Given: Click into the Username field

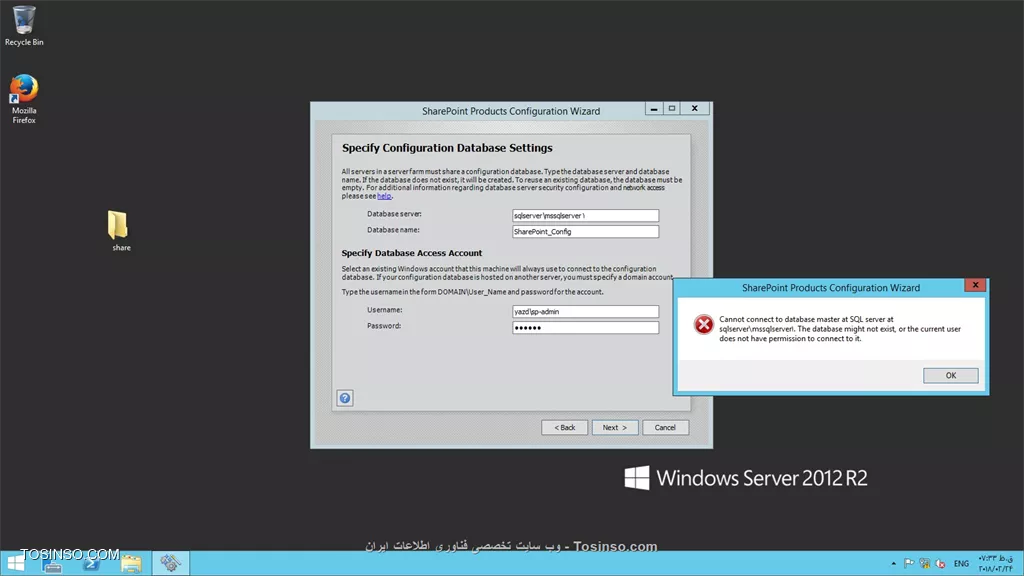Looking at the screenshot, I should tap(585, 312).
